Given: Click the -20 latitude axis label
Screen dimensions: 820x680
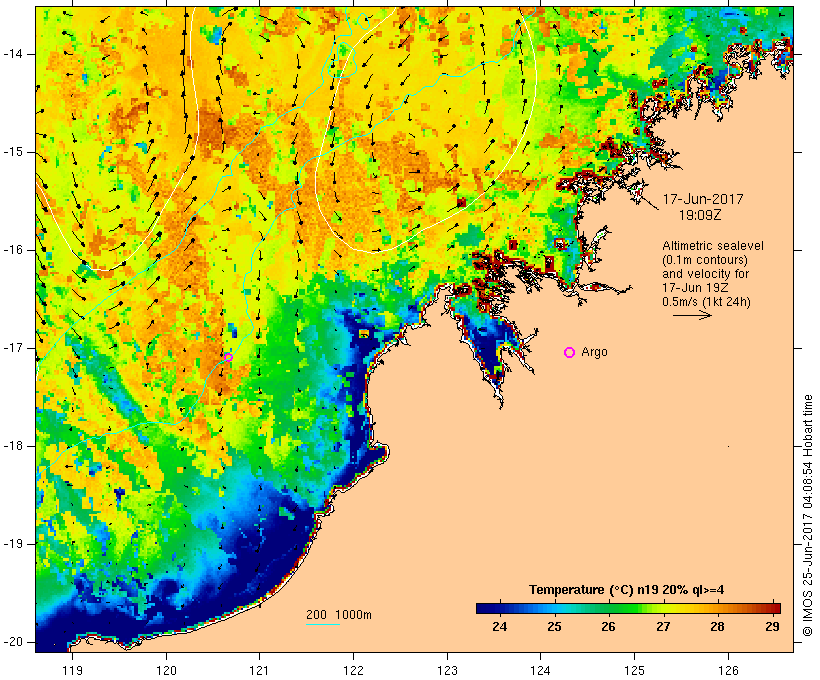Looking at the screenshot, I should coord(13,642).
